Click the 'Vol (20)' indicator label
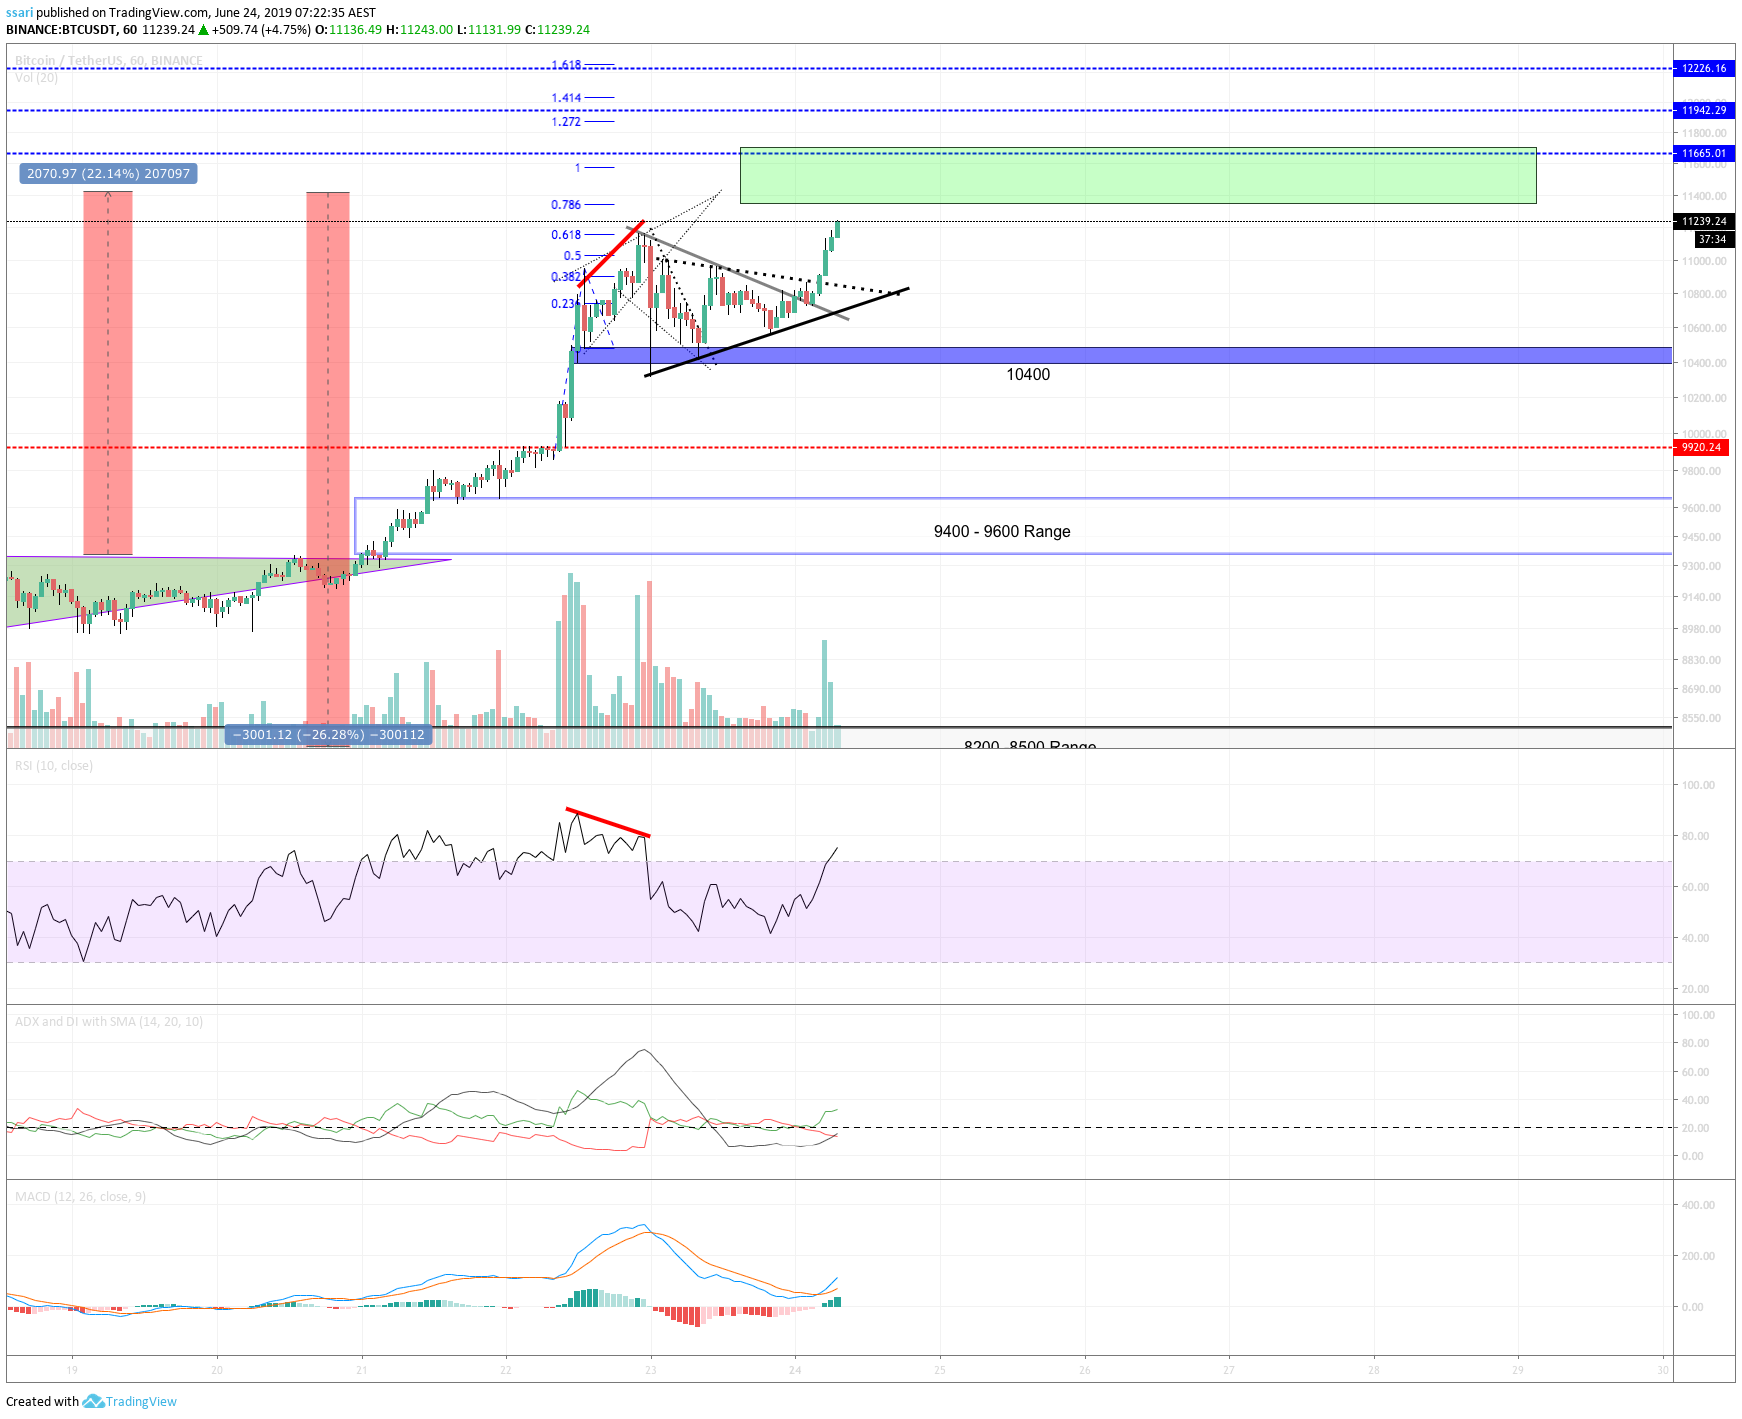 36,77
